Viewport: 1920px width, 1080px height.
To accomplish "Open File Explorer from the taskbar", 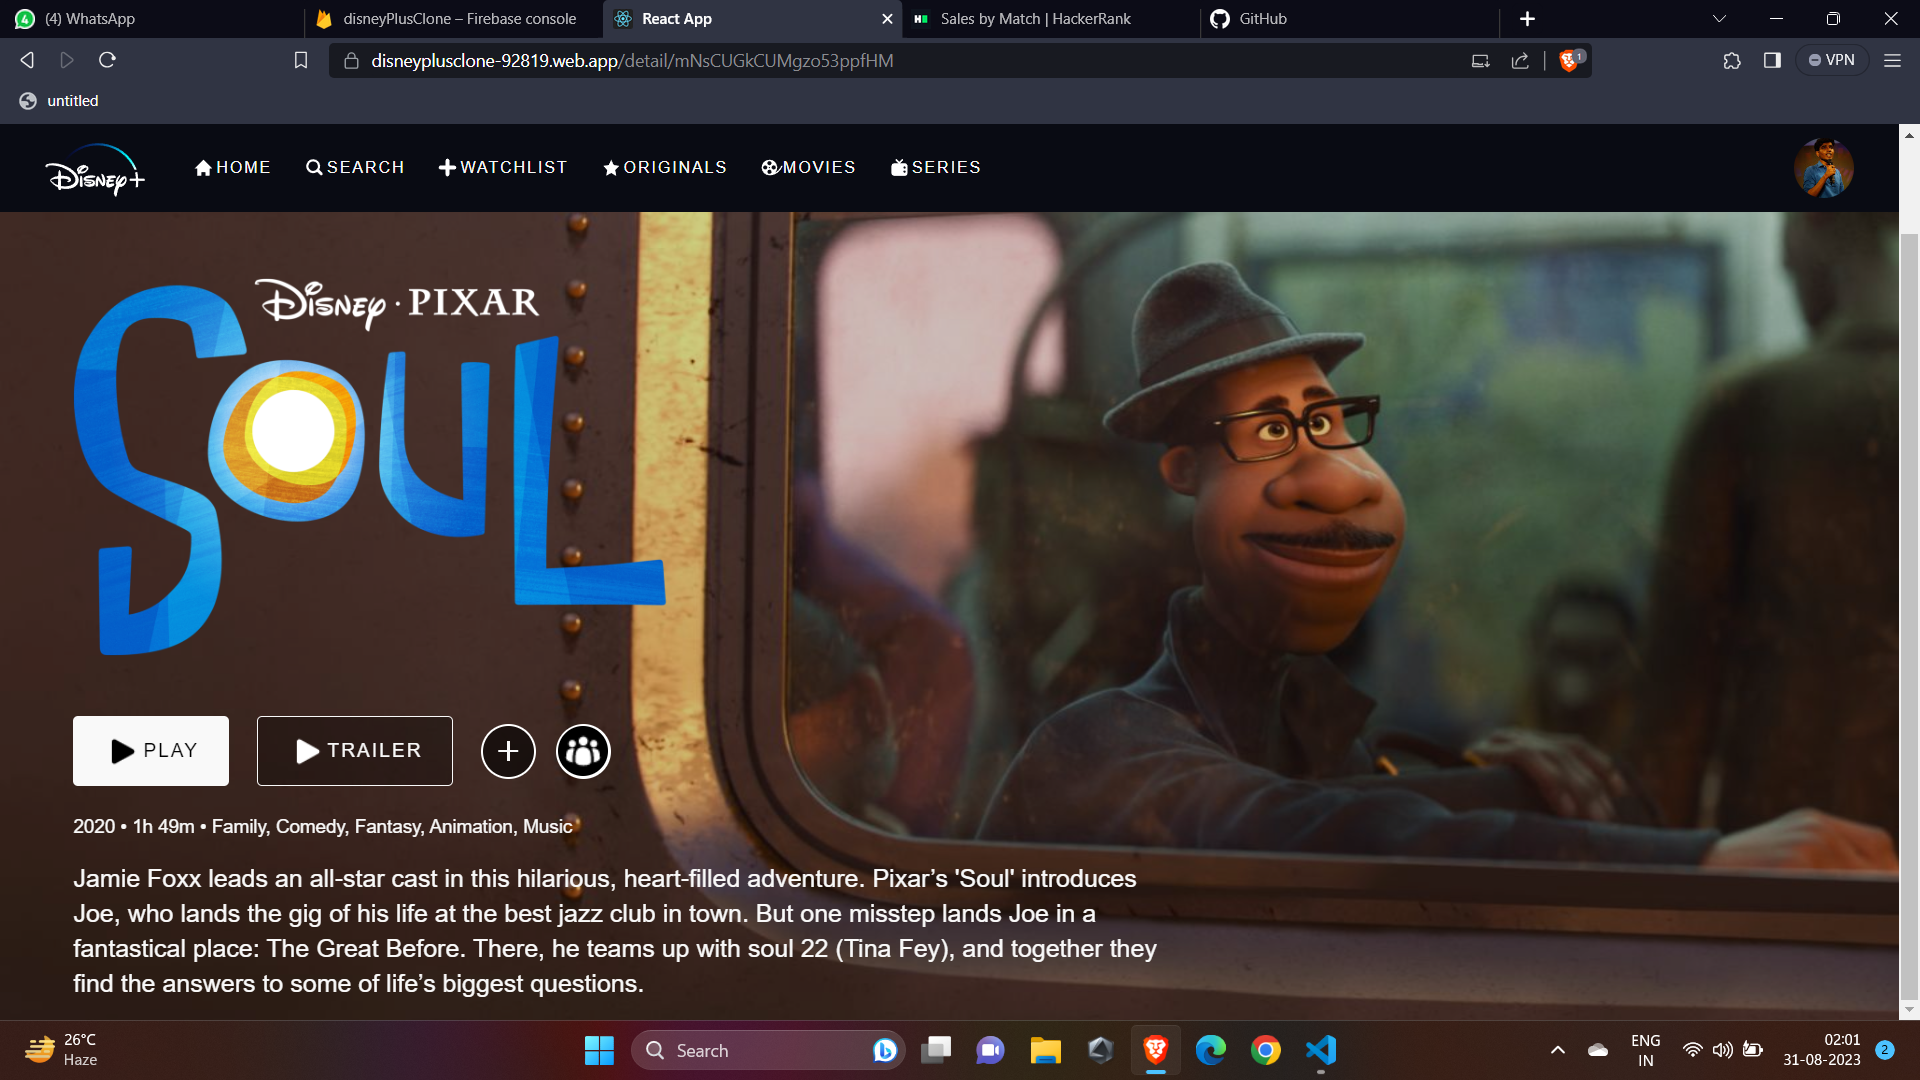I will 1045,1050.
